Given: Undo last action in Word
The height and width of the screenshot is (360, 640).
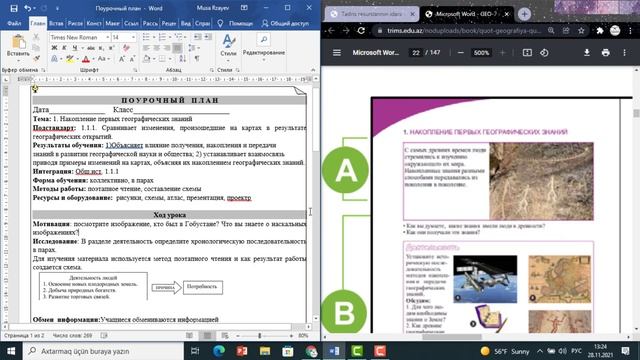Looking at the screenshot, I should [27, 8].
